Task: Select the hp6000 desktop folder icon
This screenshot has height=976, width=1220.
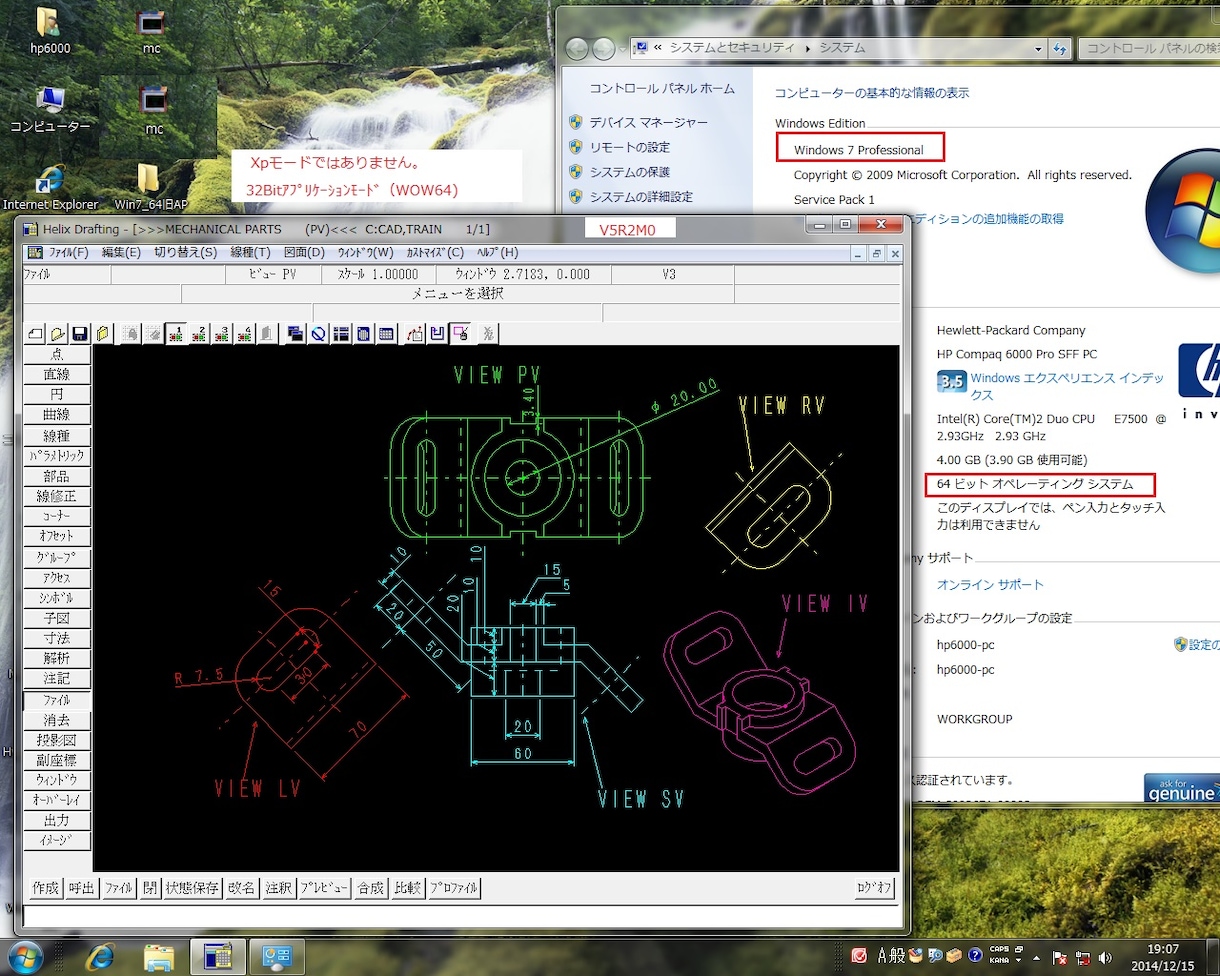Action: click(x=49, y=31)
